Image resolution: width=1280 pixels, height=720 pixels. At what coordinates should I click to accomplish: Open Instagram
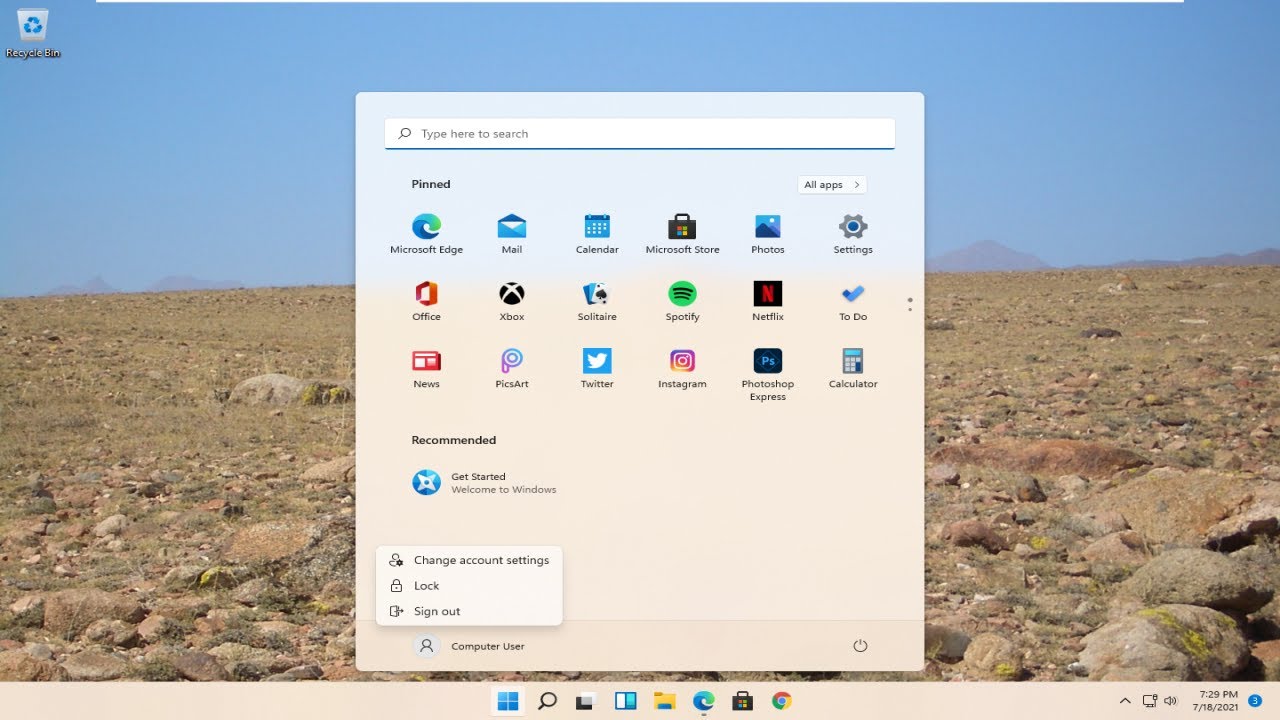[682, 368]
